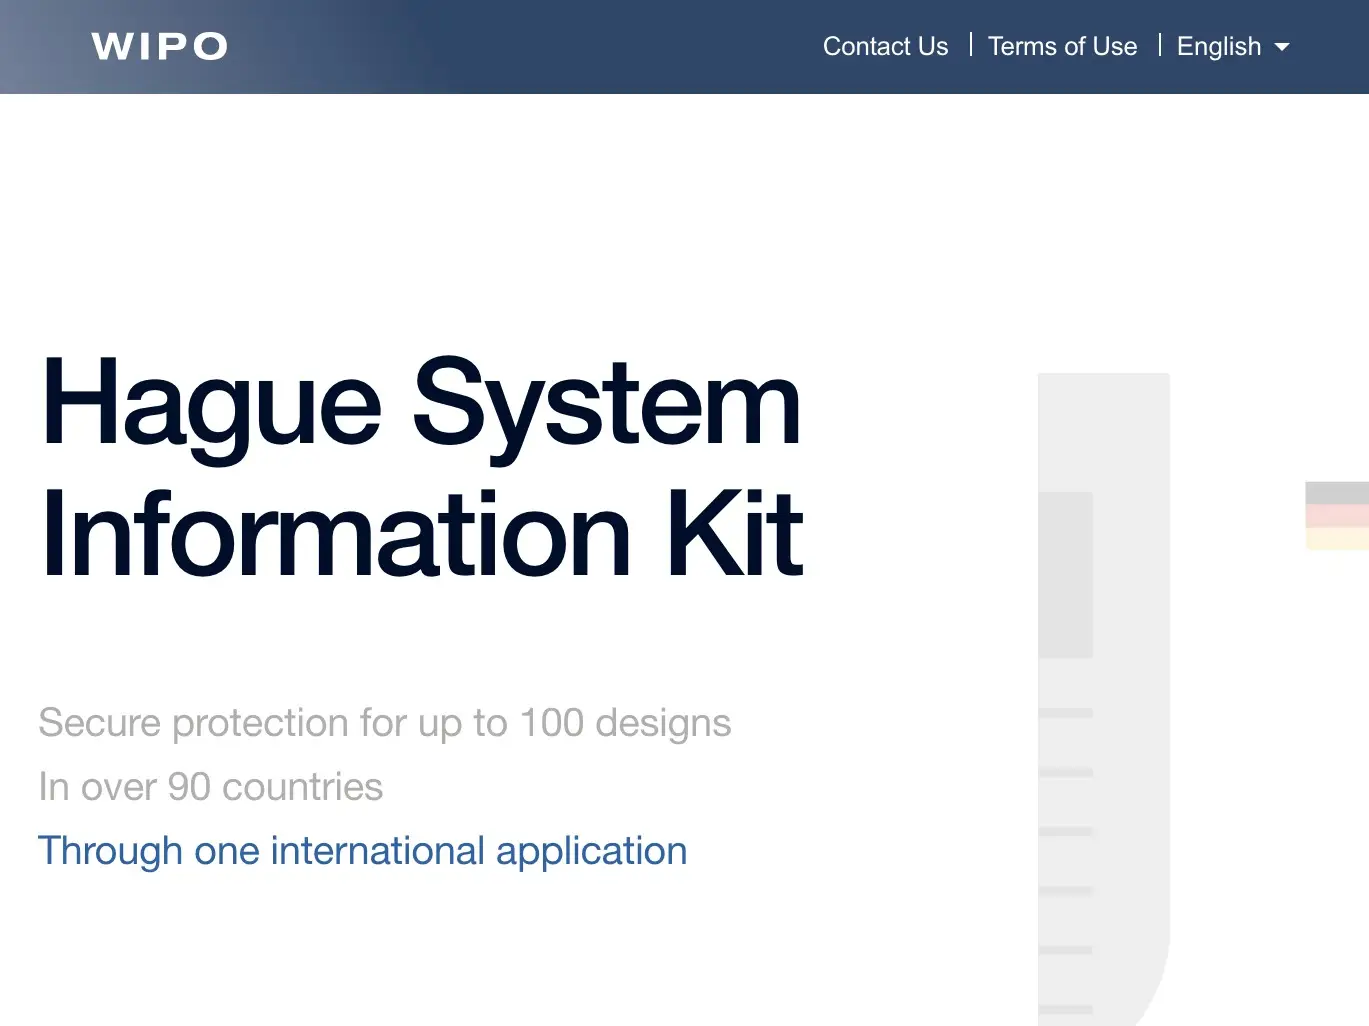The height and width of the screenshot is (1026, 1369).
Task: Click 'Secure protection for up to 100 designs'
Action: [385, 722]
